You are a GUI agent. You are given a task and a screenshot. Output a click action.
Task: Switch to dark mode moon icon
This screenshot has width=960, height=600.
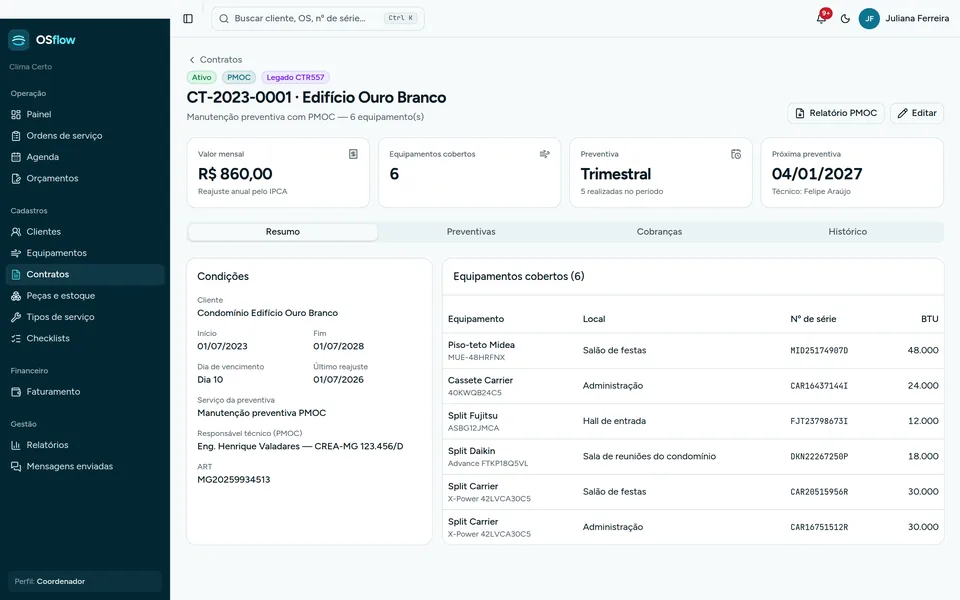tap(846, 18)
